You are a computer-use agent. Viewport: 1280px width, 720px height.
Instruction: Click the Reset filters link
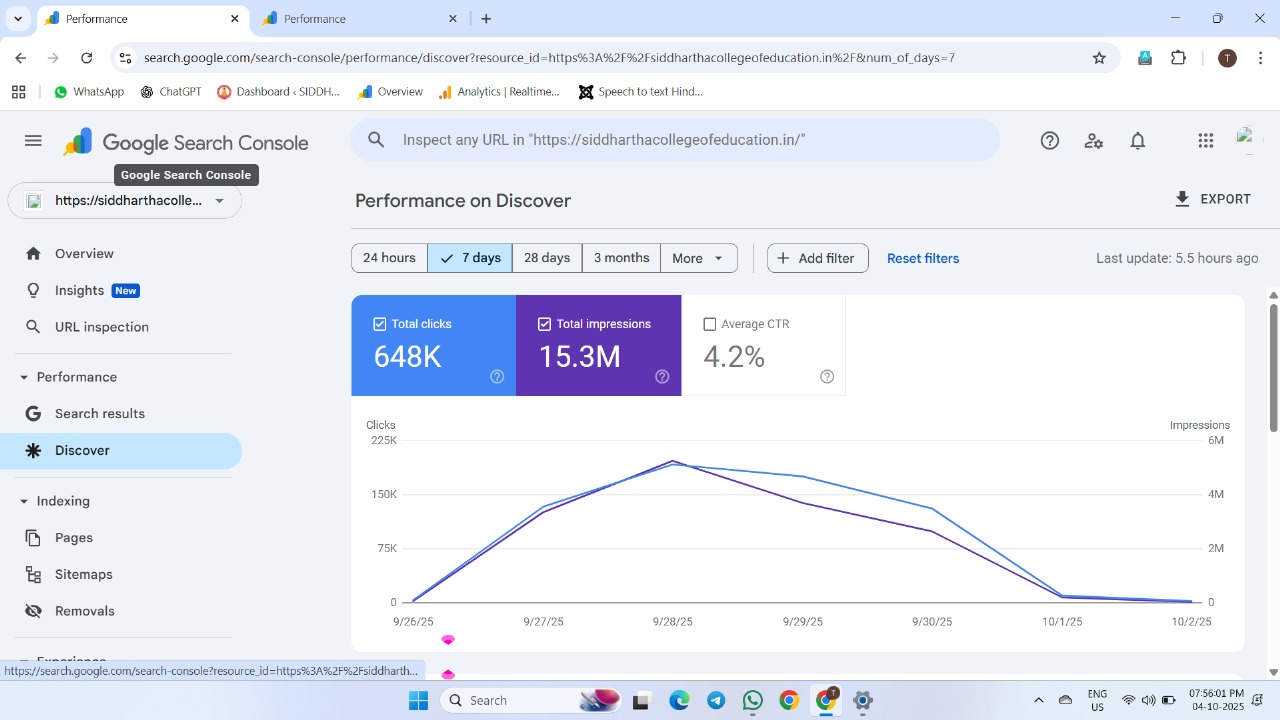[x=922, y=258]
